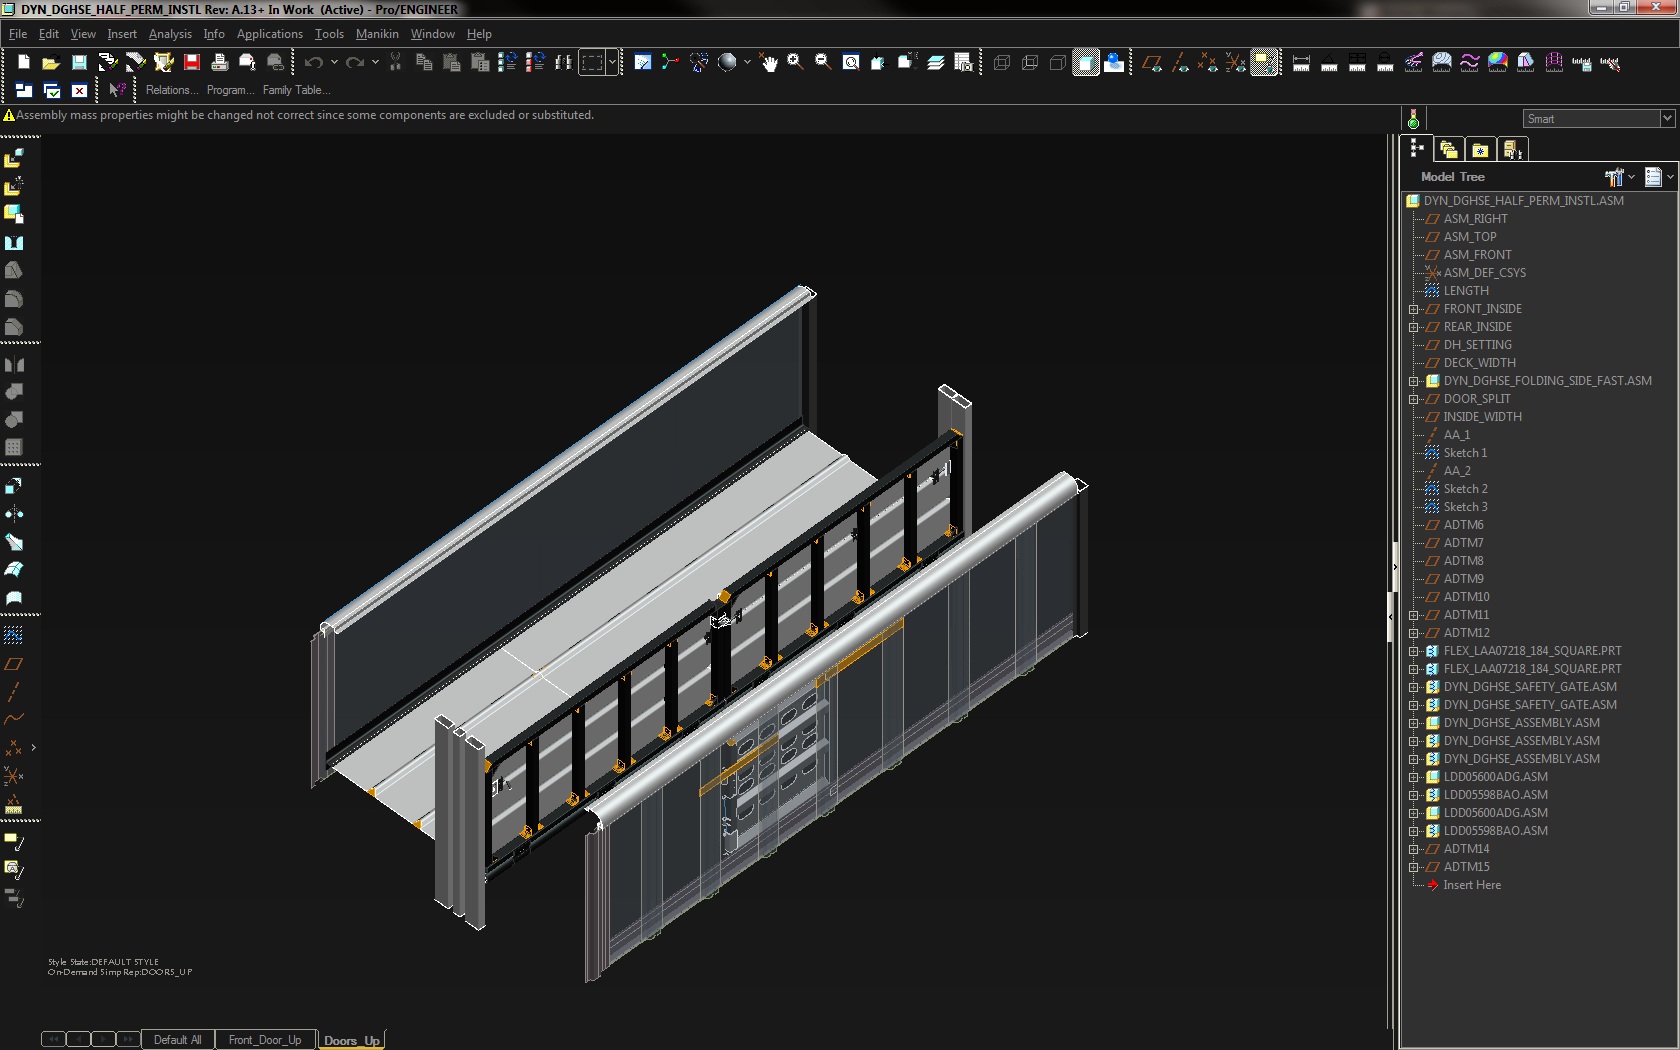This screenshot has width=1680, height=1050.
Task: Select the LENGTH item in Model Tree
Action: [1466, 291]
